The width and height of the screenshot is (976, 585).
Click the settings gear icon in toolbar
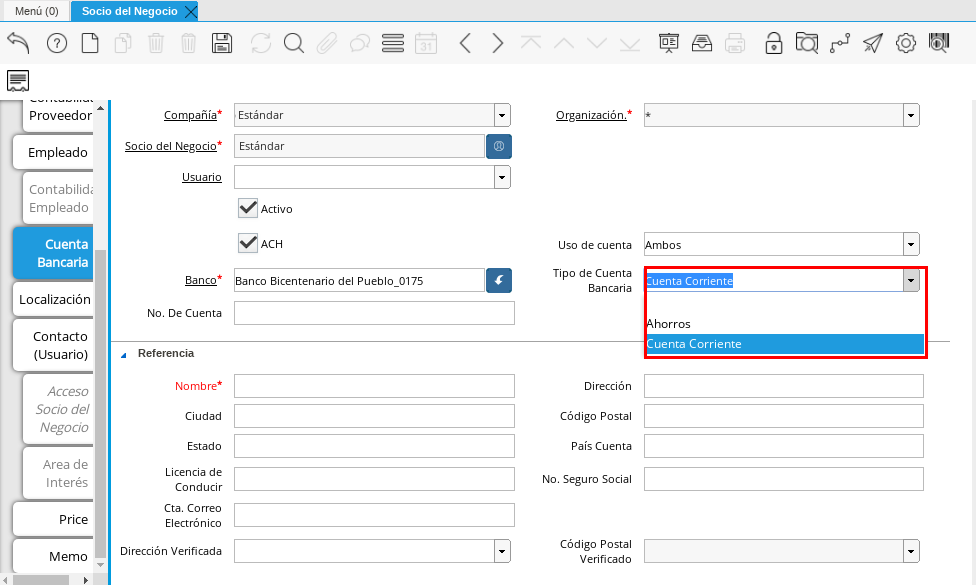[x=906, y=43]
